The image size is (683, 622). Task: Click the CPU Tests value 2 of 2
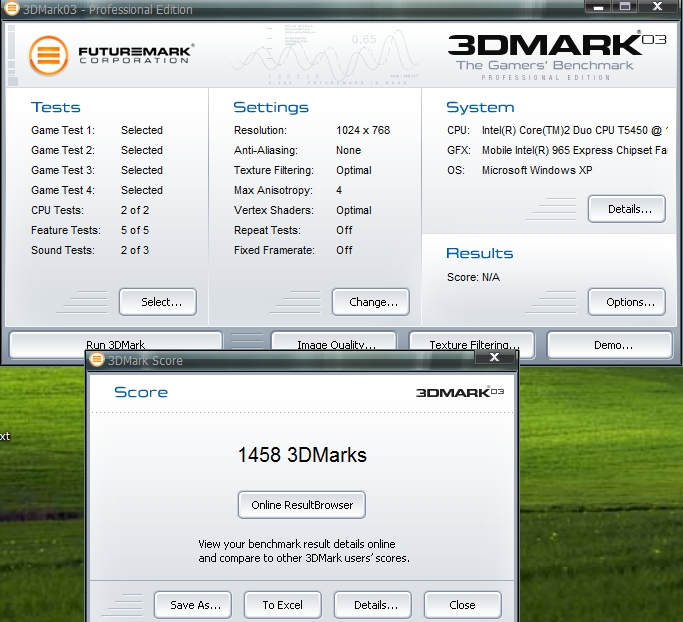point(135,210)
